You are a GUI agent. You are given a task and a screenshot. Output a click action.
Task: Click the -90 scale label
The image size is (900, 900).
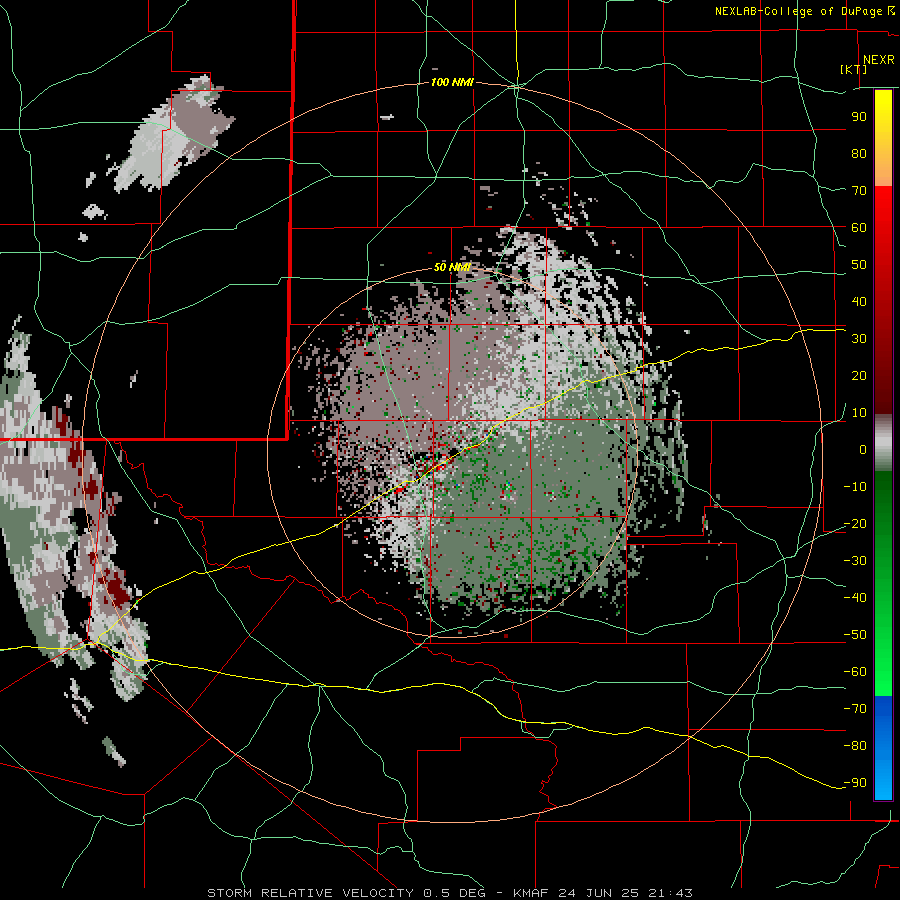coord(855,783)
